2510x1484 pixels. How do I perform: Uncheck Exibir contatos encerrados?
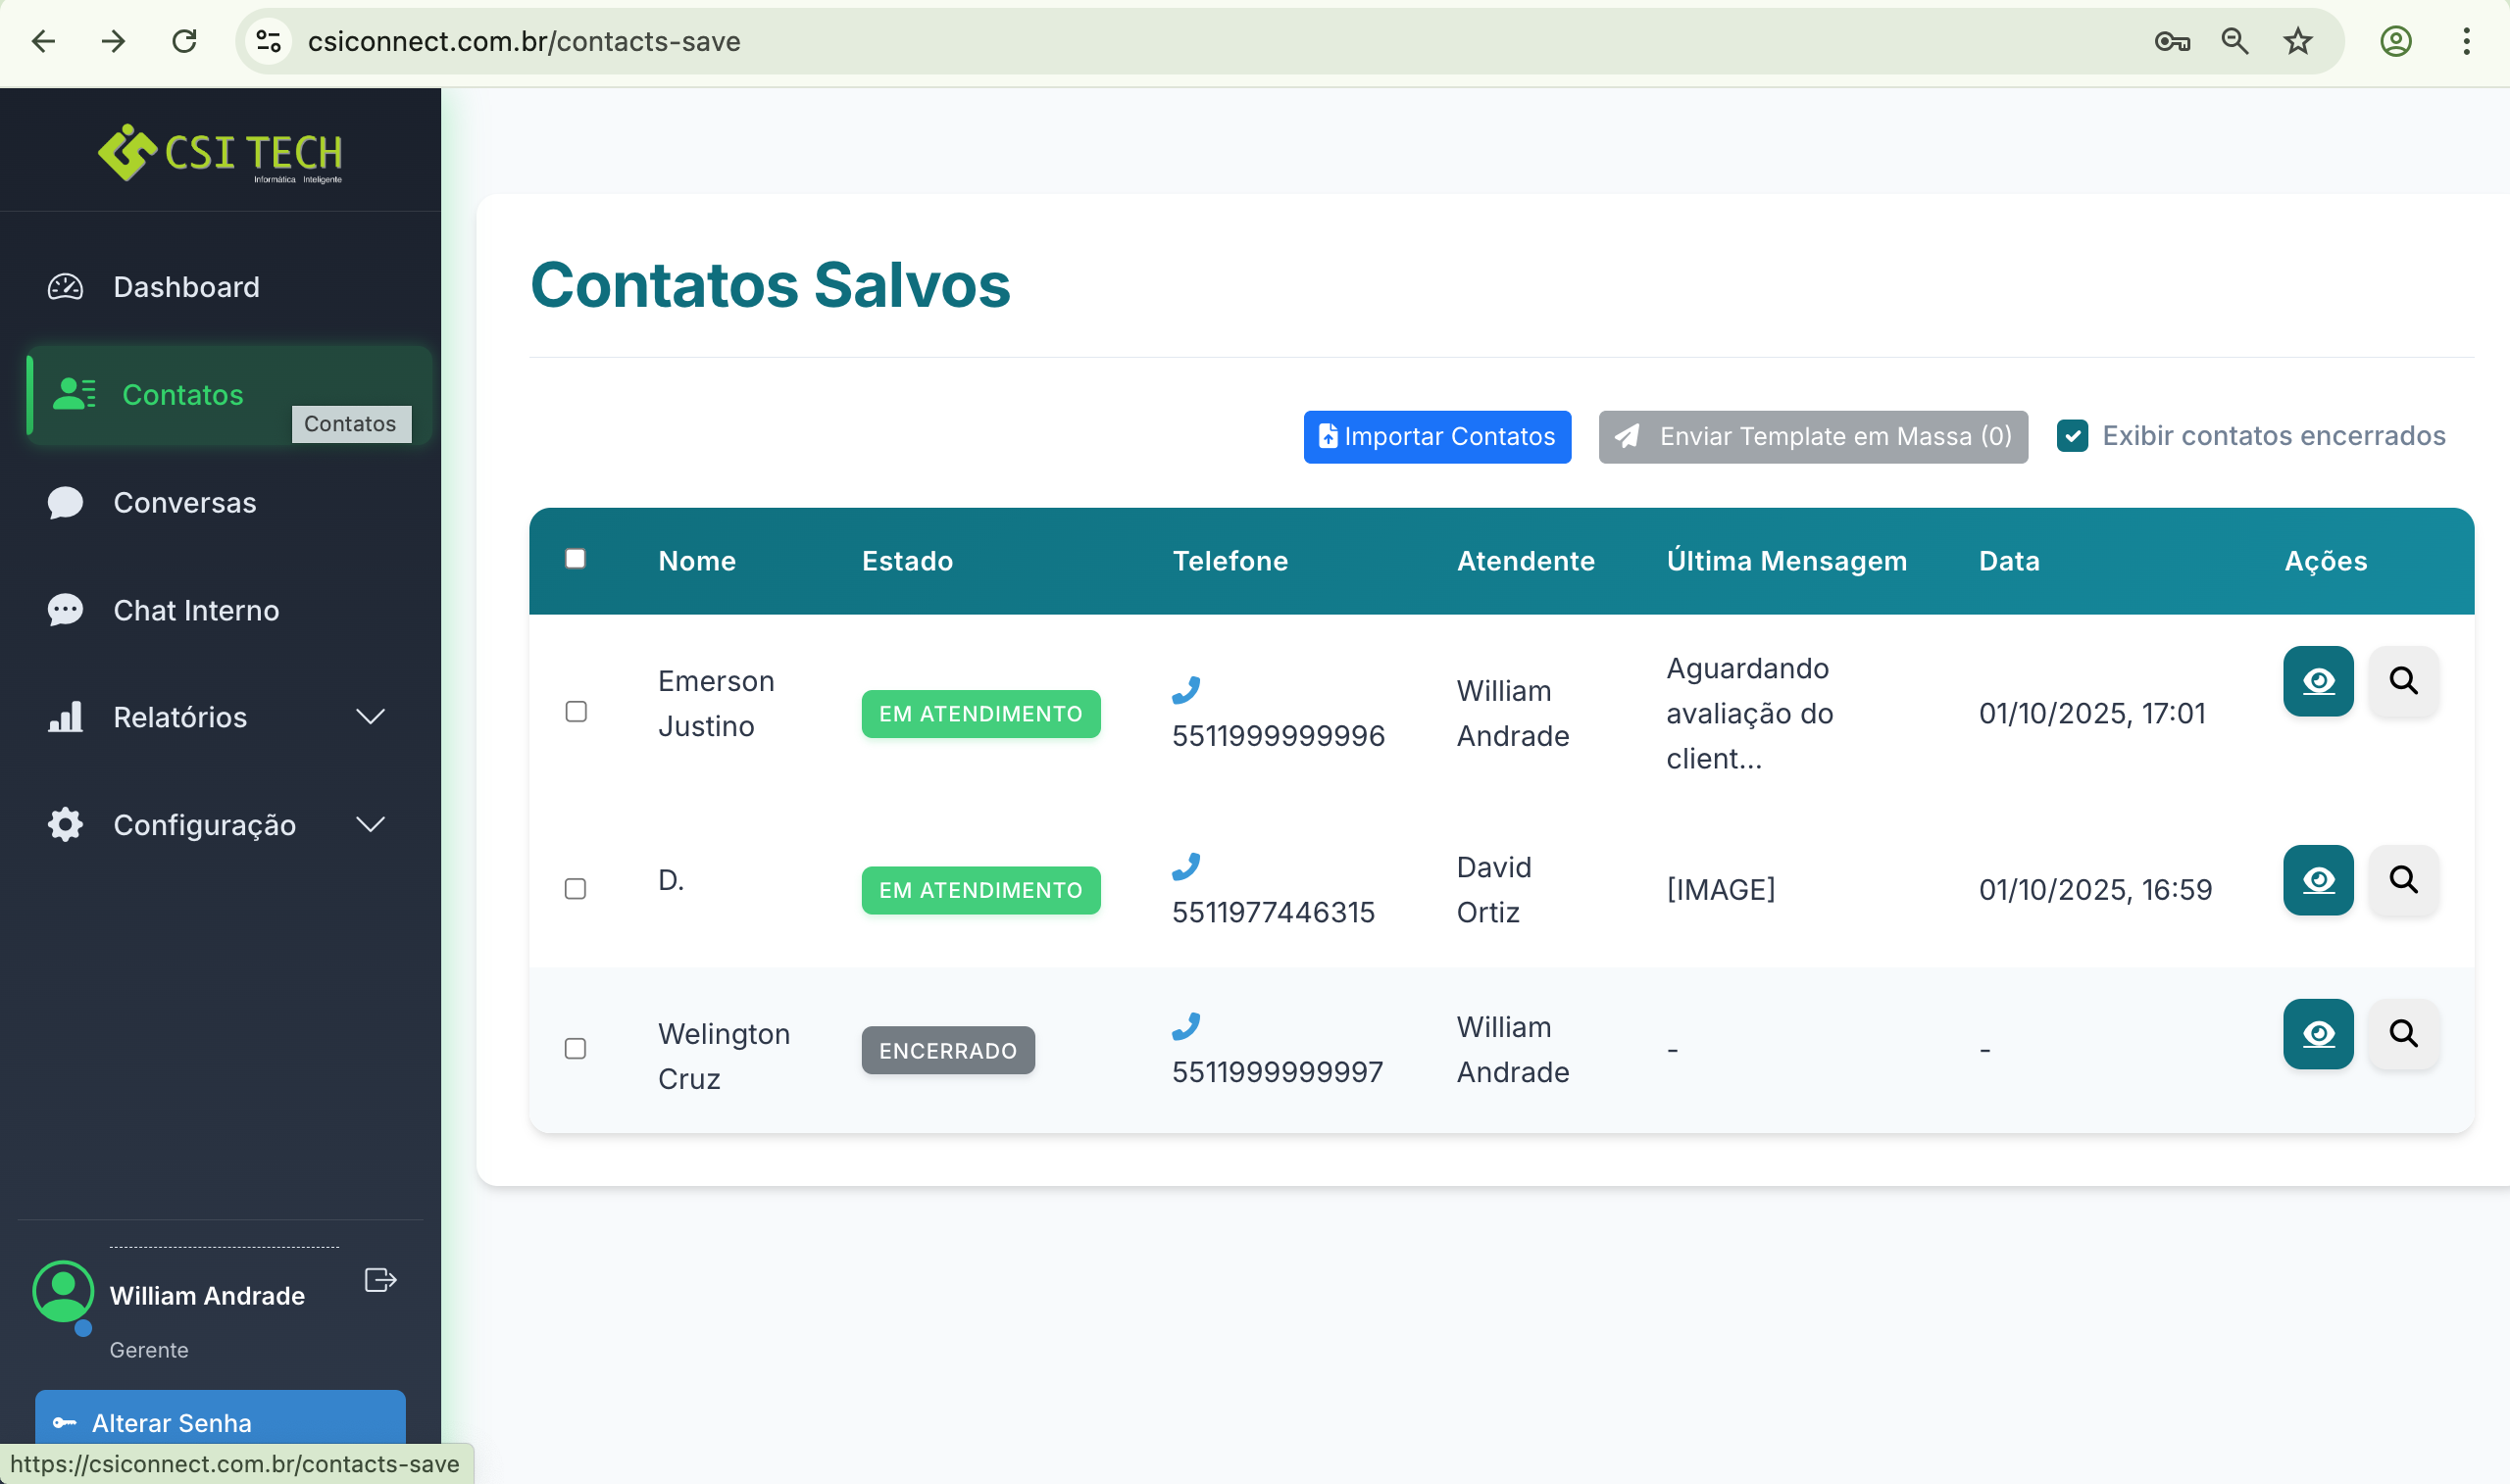click(x=2072, y=436)
